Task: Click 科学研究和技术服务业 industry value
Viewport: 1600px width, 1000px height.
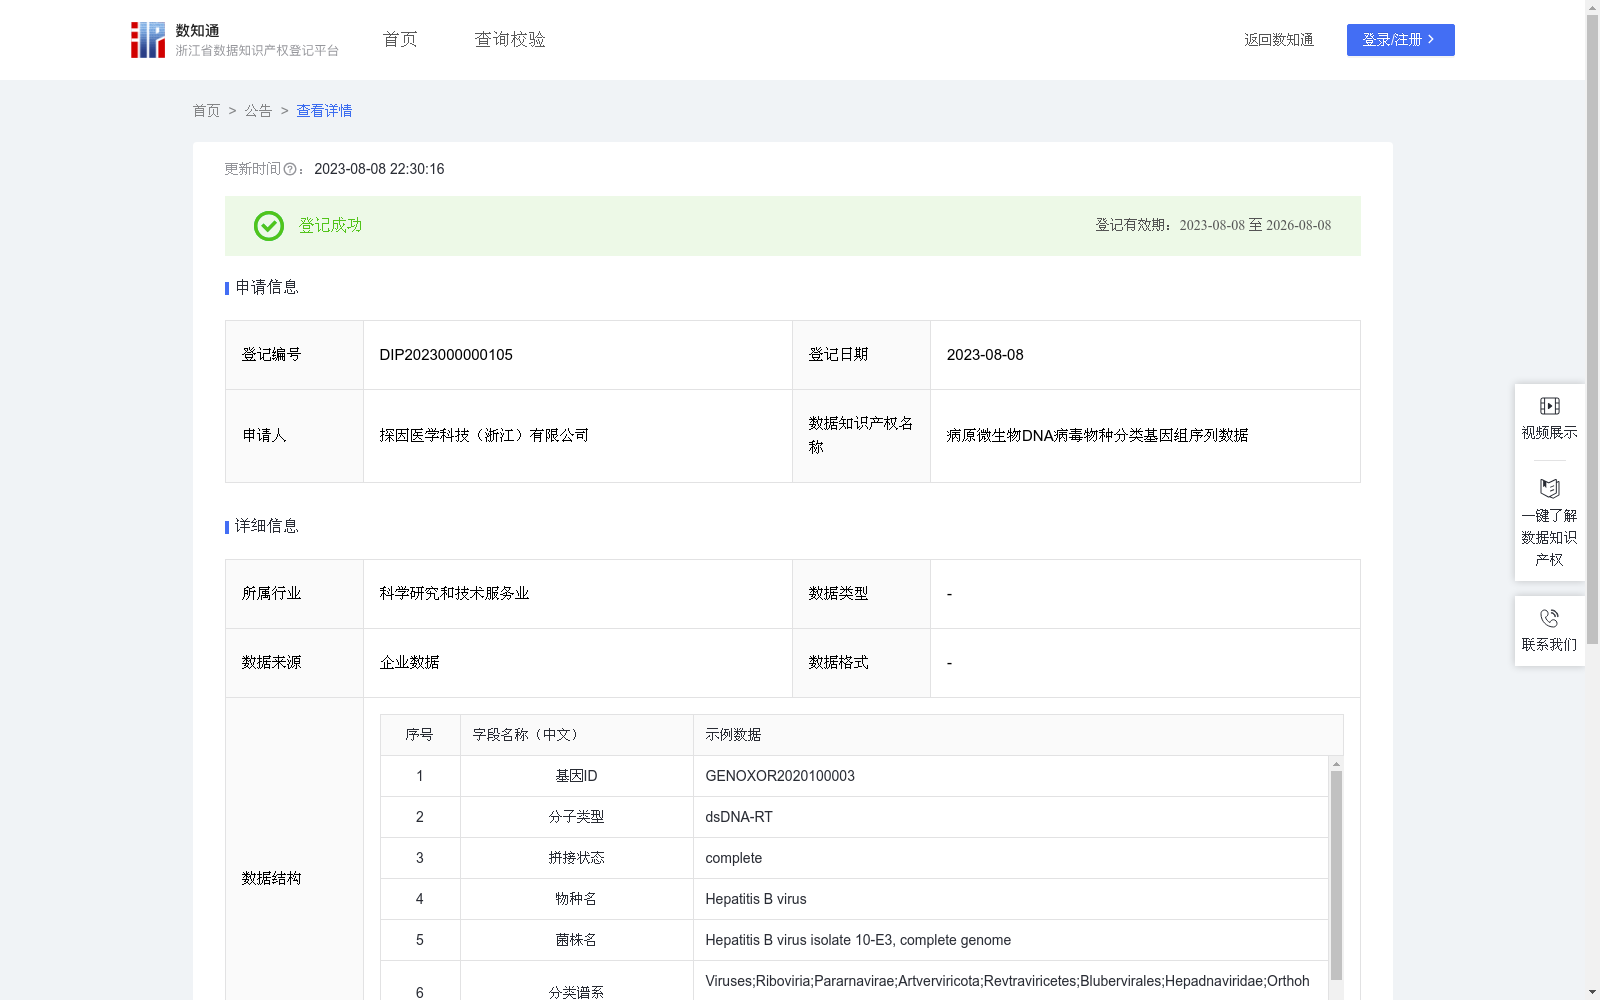Action: pos(454,594)
